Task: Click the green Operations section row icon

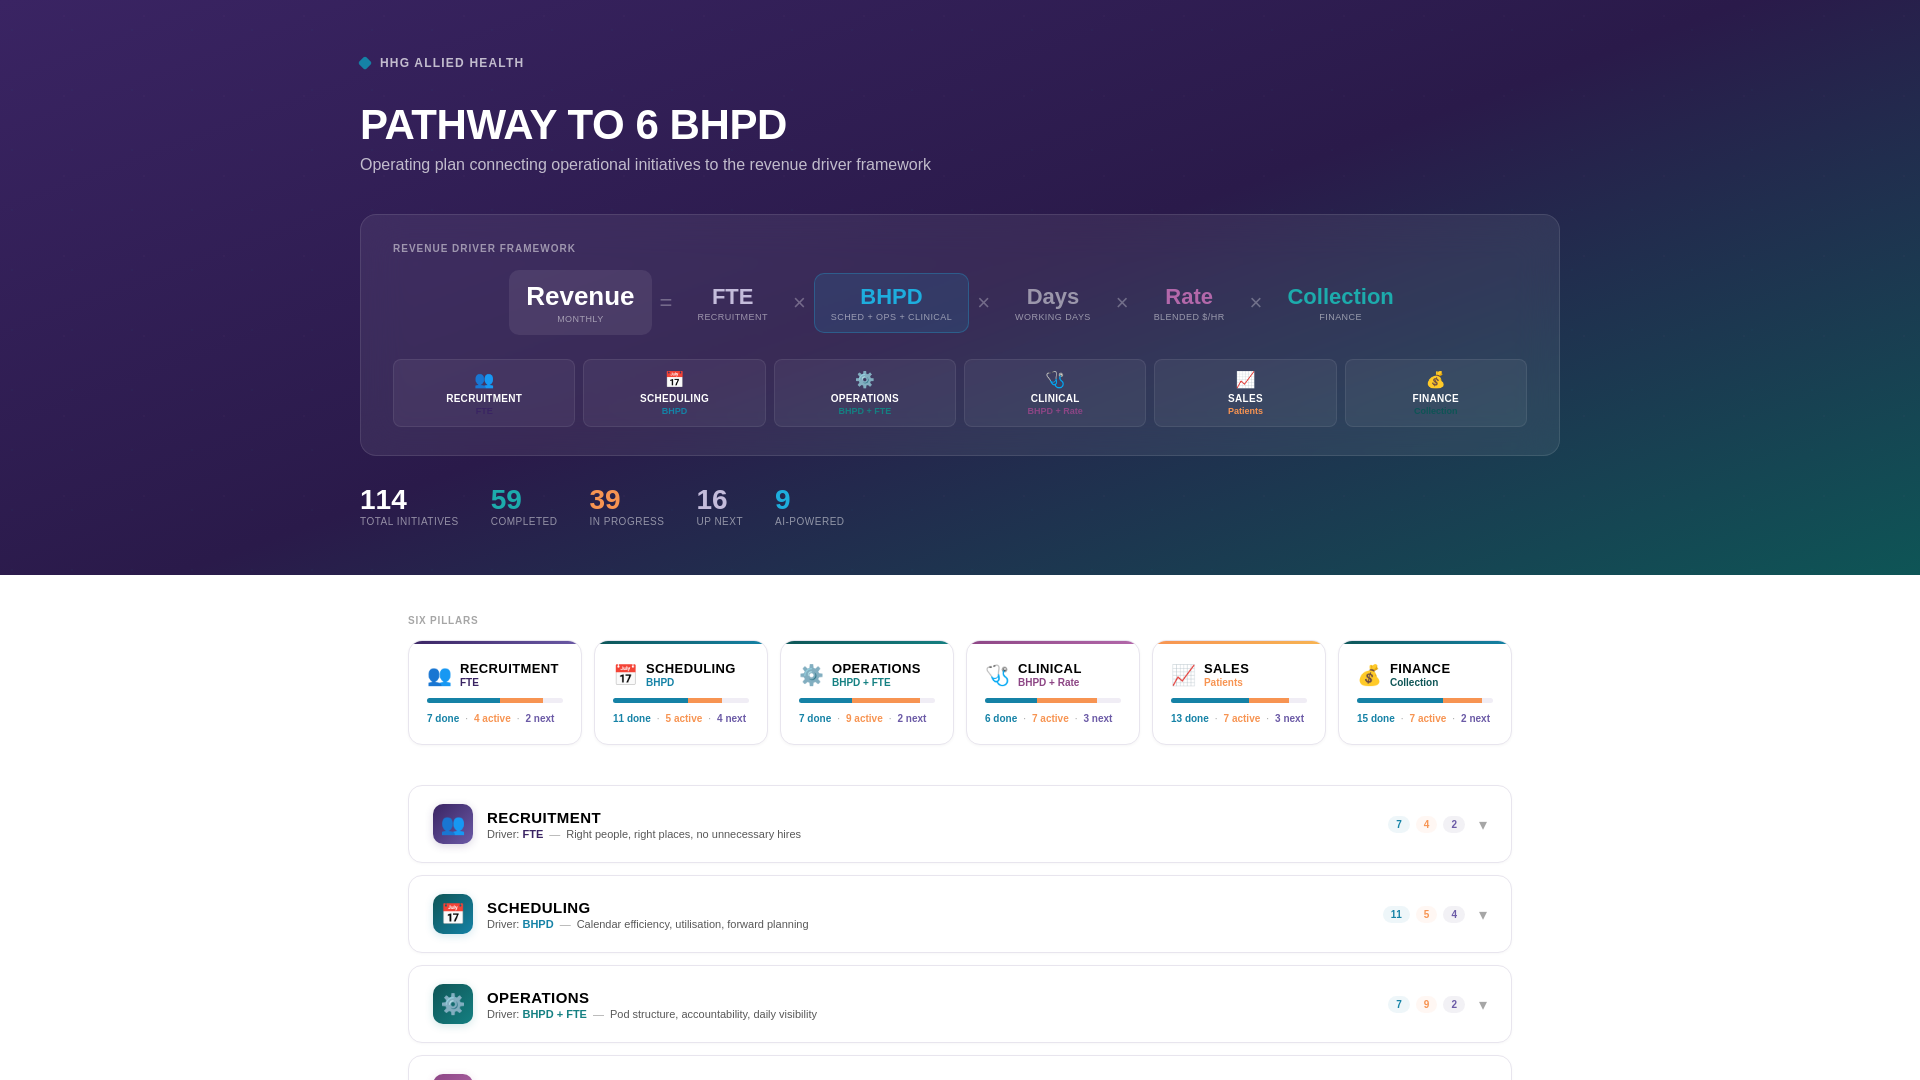Action: click(x=453, y=1004)
